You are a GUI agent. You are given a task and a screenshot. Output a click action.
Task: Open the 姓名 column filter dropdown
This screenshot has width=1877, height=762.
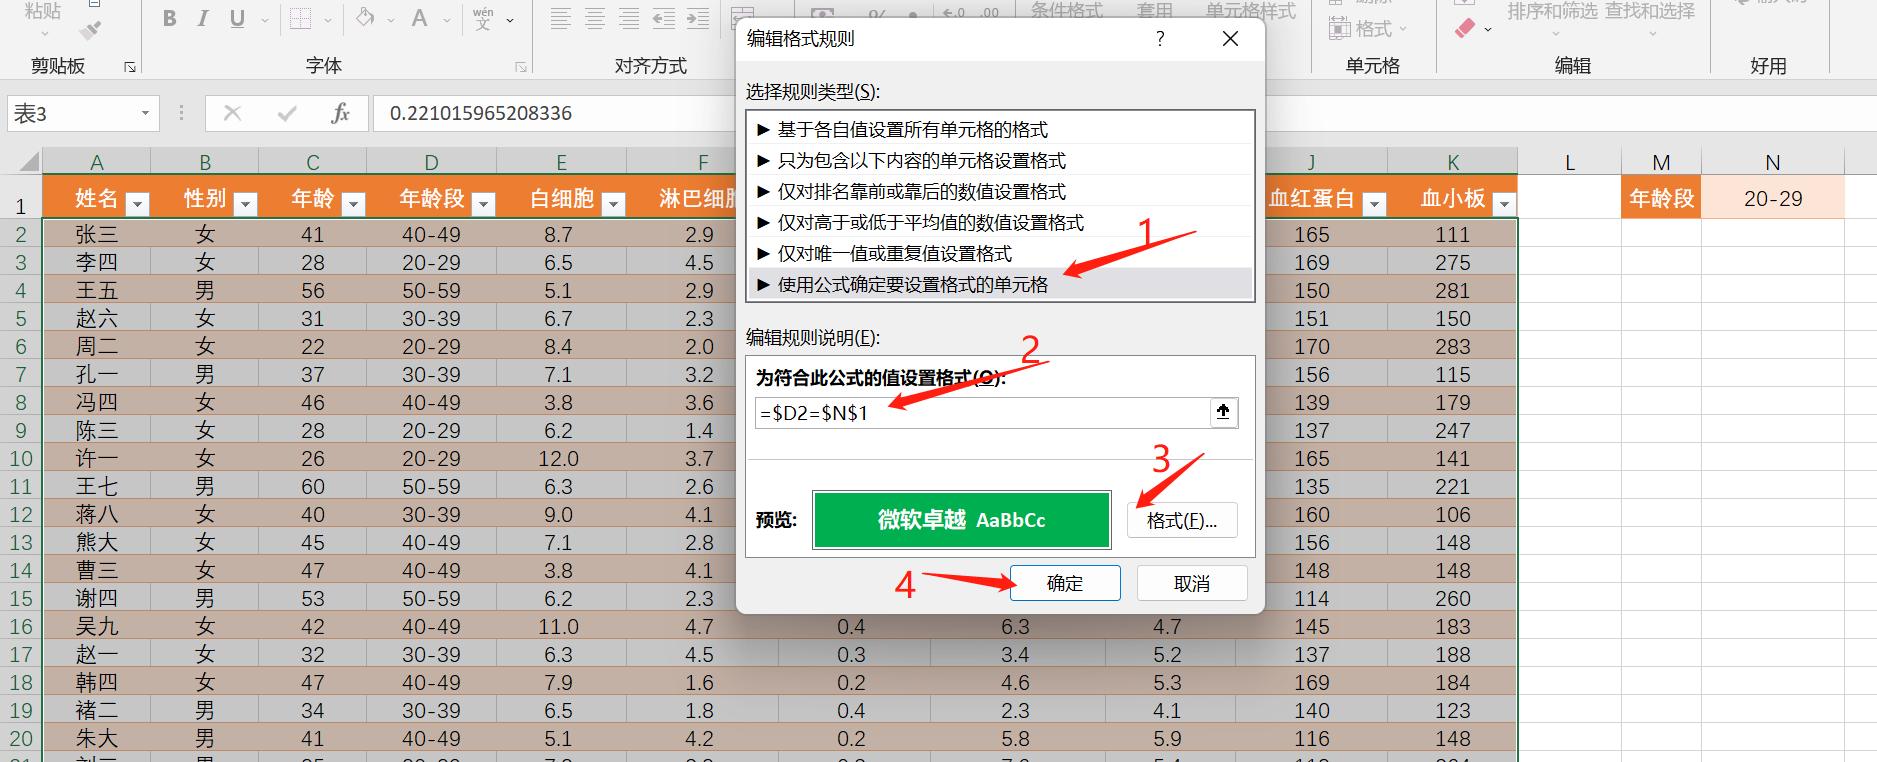point(138,204)
